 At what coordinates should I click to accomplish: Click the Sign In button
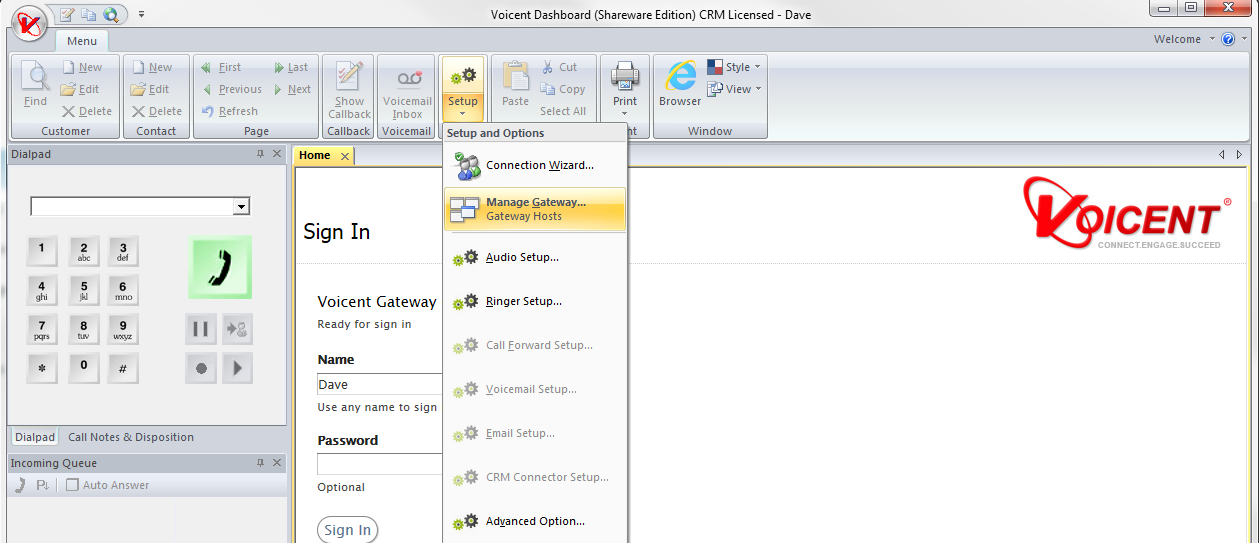(x=347, y=530)
